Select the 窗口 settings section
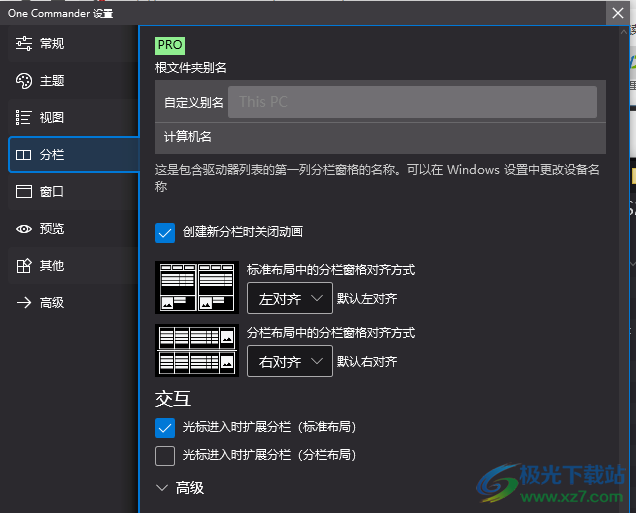Screen dimensions: 636x513 click(x=73, y=191)
